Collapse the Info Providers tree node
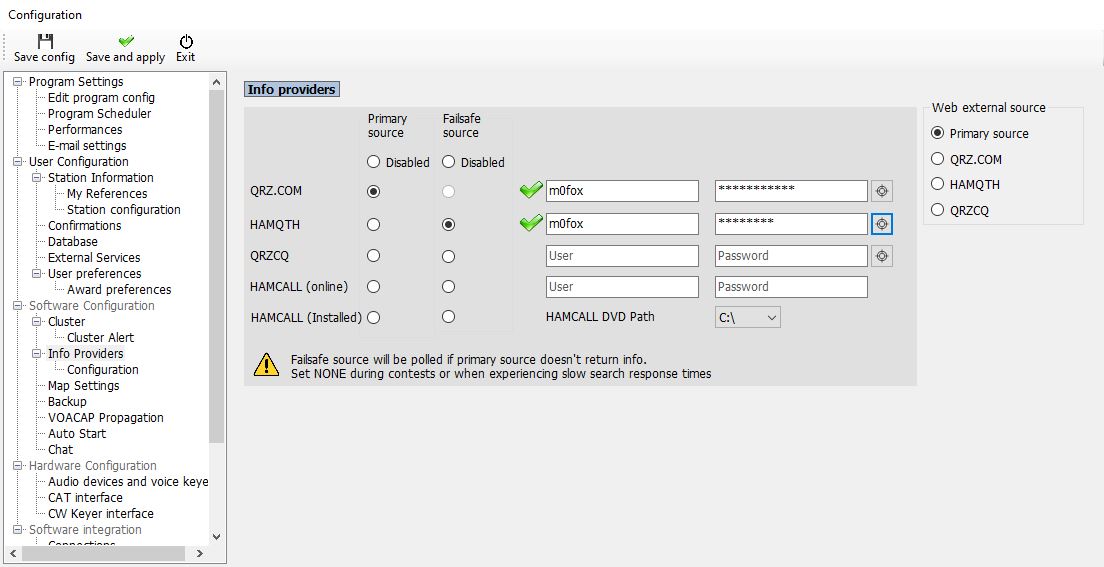This screenshot has height=567, width=1104. (x=37, y=354)
